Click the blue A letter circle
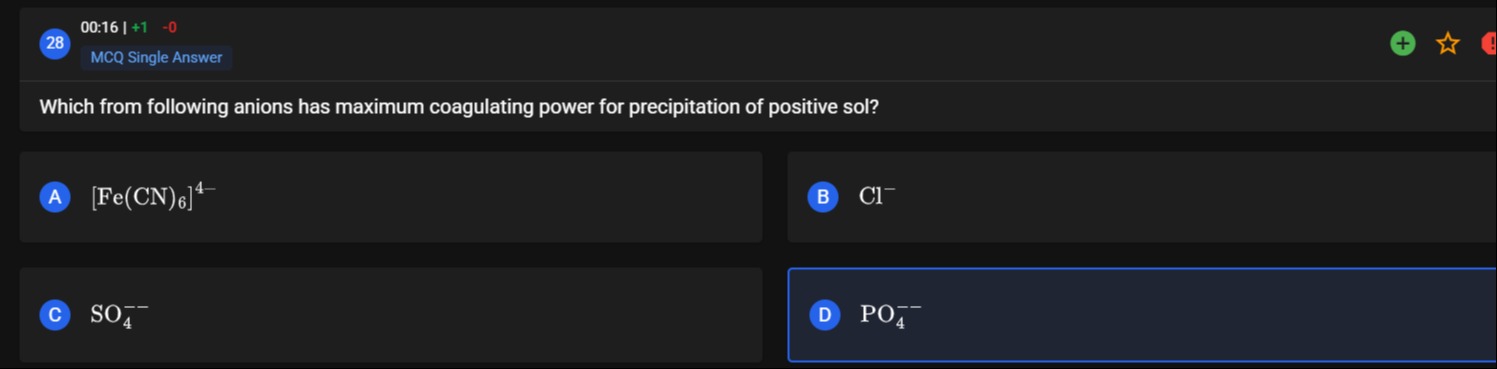Viewport: 1497px width, 369px height. click(x=55, y=197)
